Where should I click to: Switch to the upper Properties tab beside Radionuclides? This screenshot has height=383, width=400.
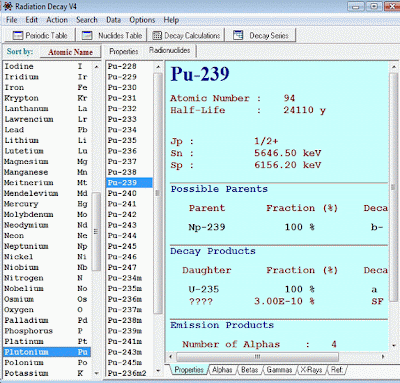124,51
